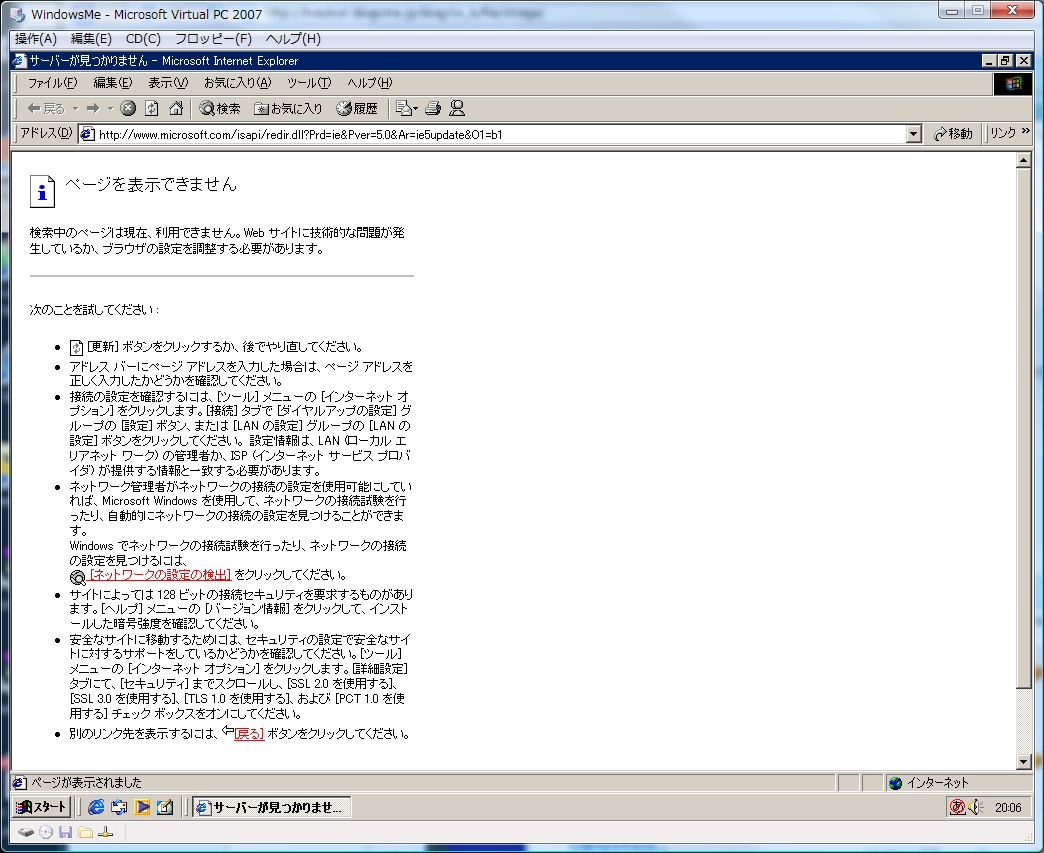Screen dimensions: 1044x853
Task: Click the Virtual PC network adapter status icon
Action: (x=105, y=832)
